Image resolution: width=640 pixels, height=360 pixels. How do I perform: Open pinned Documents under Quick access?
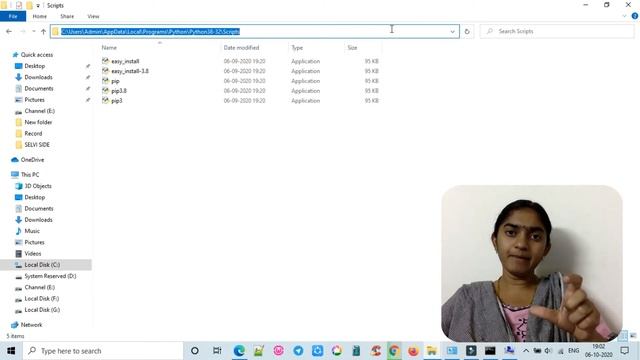click(38, 88)
